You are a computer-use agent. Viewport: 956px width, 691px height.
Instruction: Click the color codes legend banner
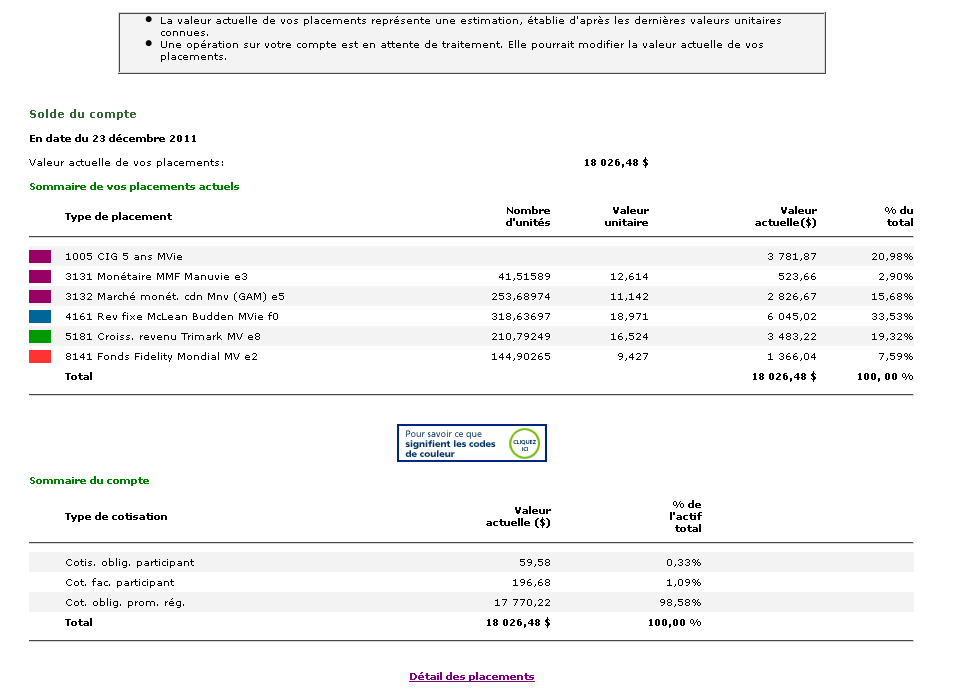[471, 443]
